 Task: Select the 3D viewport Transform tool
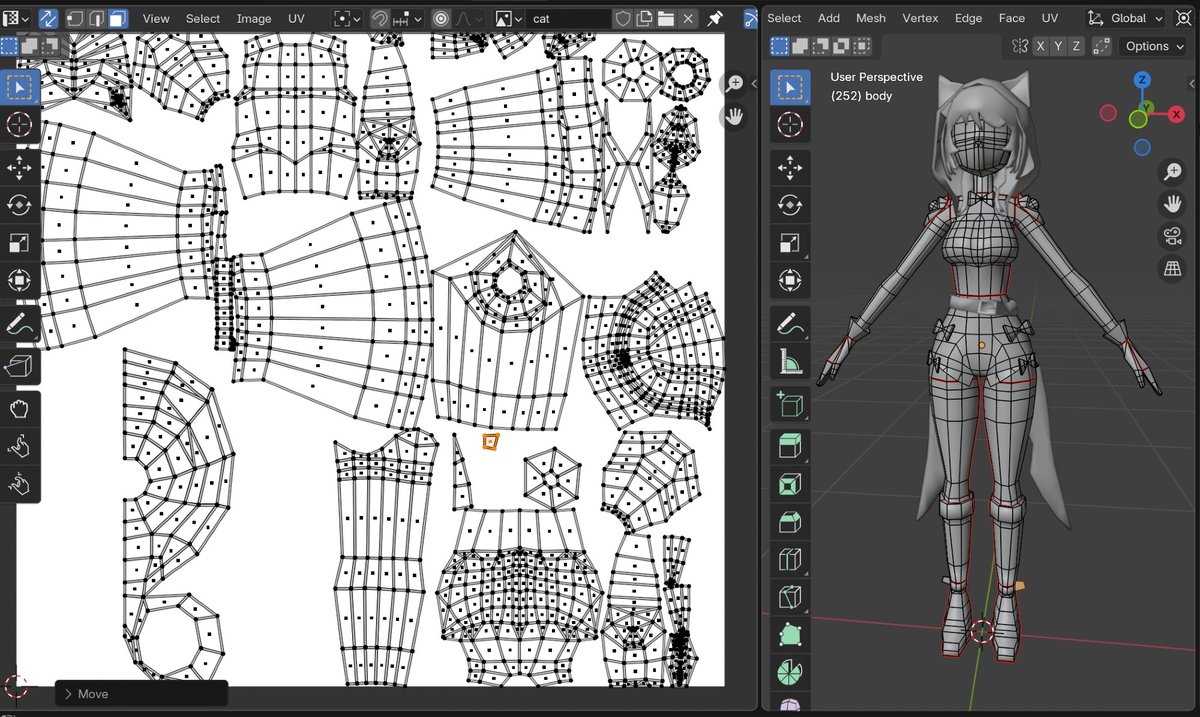[x=790, y=280]
